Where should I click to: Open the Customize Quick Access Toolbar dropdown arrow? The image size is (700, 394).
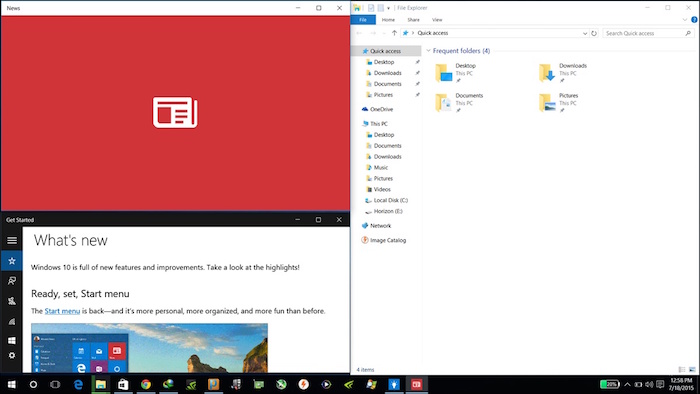click(388, 8)
